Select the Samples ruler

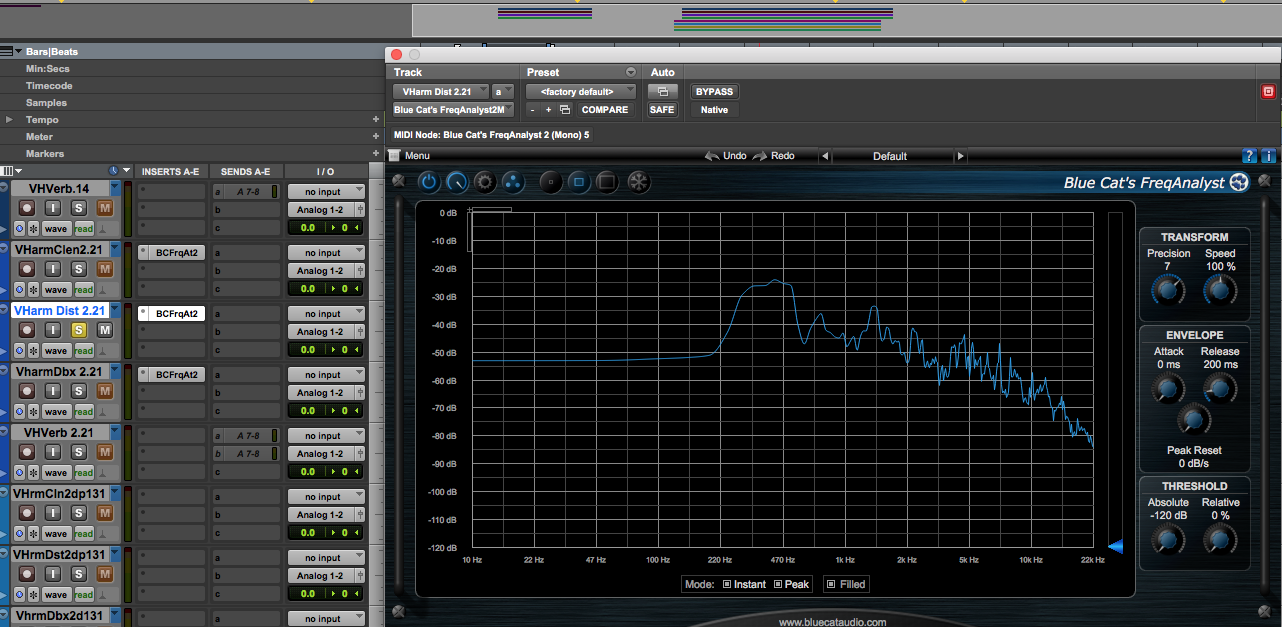[x=46, y=103]
